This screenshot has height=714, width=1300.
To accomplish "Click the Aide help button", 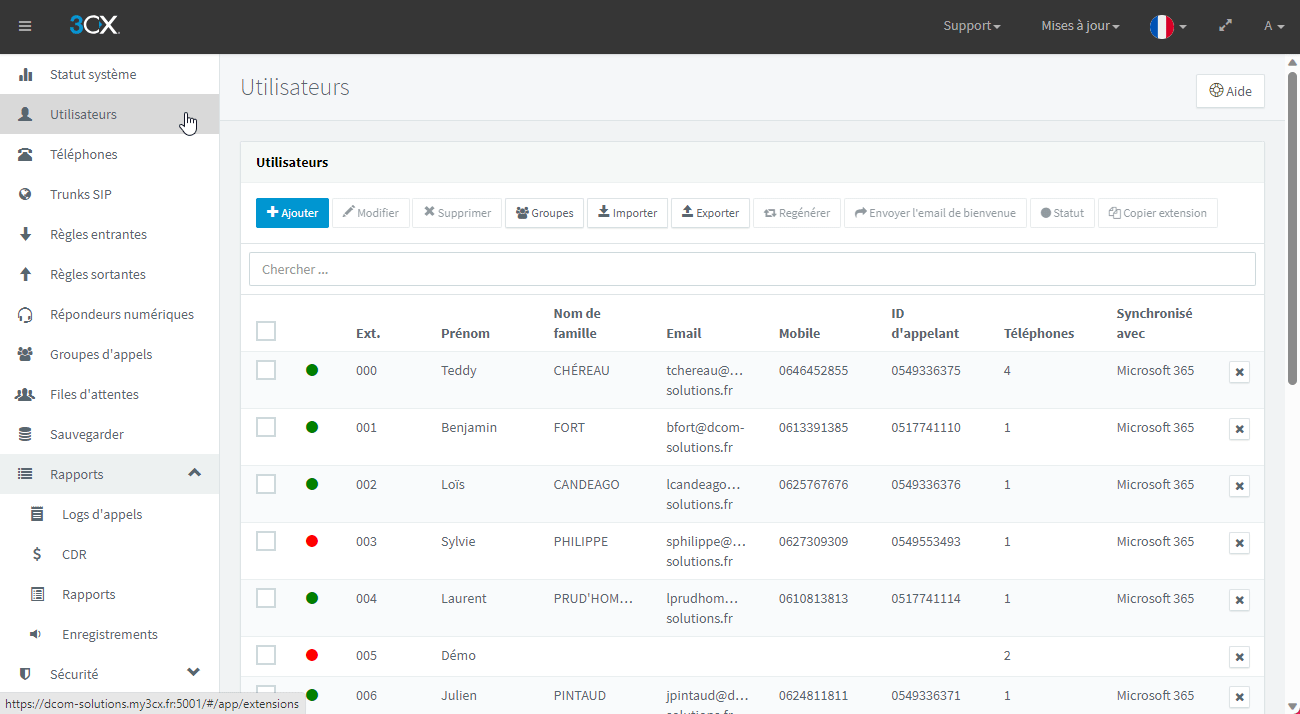I will coord(1230,91).
